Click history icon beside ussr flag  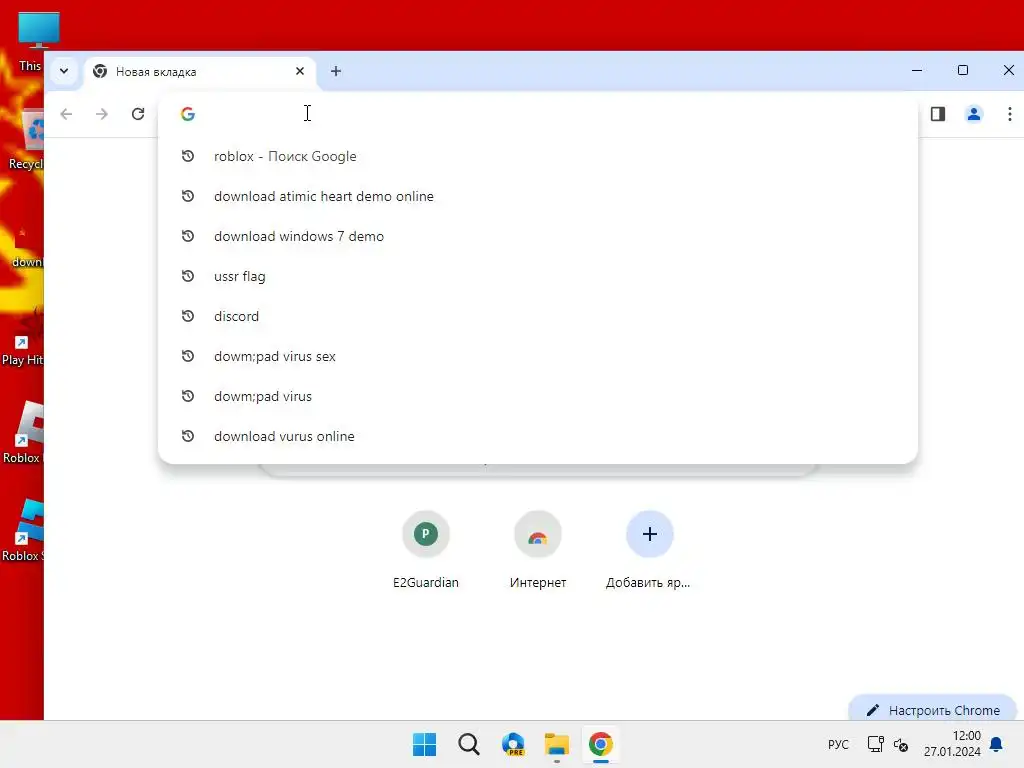pyautogui.click(x=188, y=276)
